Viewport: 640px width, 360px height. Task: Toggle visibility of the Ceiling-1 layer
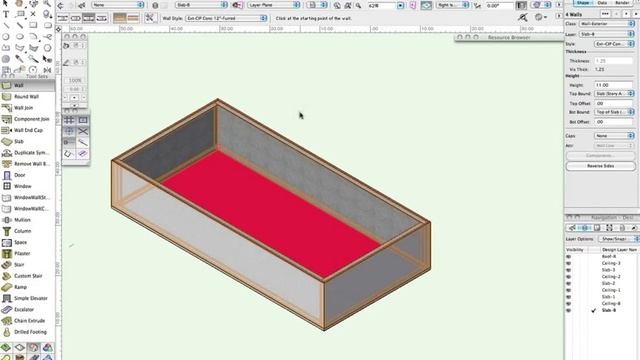(569, 290)
